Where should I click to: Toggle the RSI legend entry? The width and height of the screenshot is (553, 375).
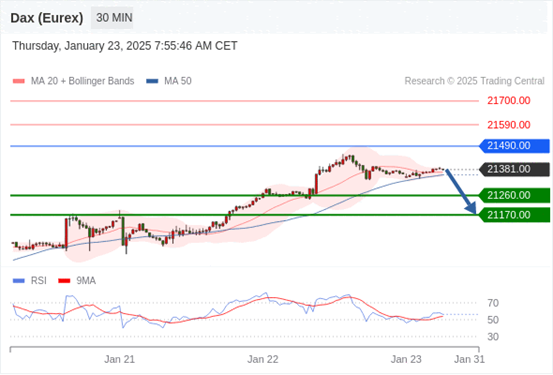pos(30,281)
